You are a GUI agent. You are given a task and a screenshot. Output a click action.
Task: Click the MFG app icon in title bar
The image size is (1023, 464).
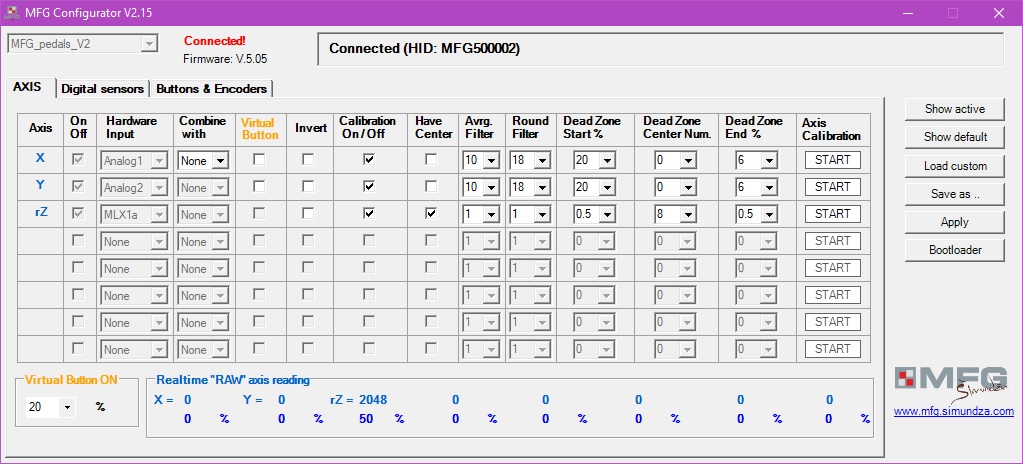(11, 12)
